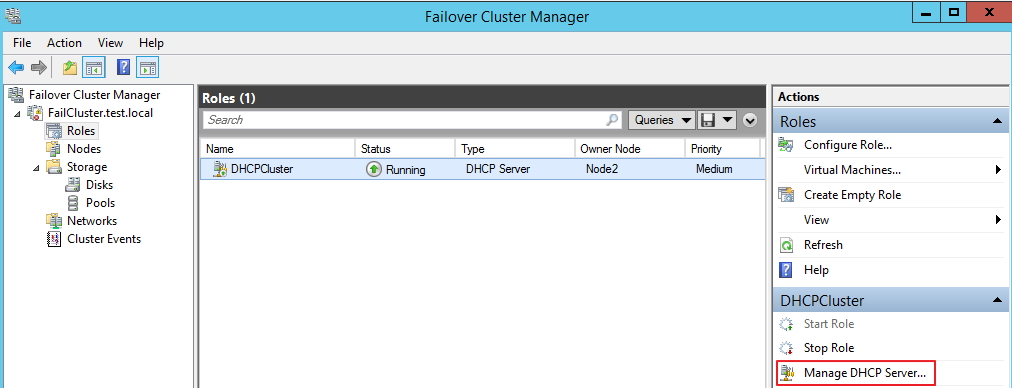Select Cluster Events in the tree
The image size is (1012, 388).
[104, 239]
